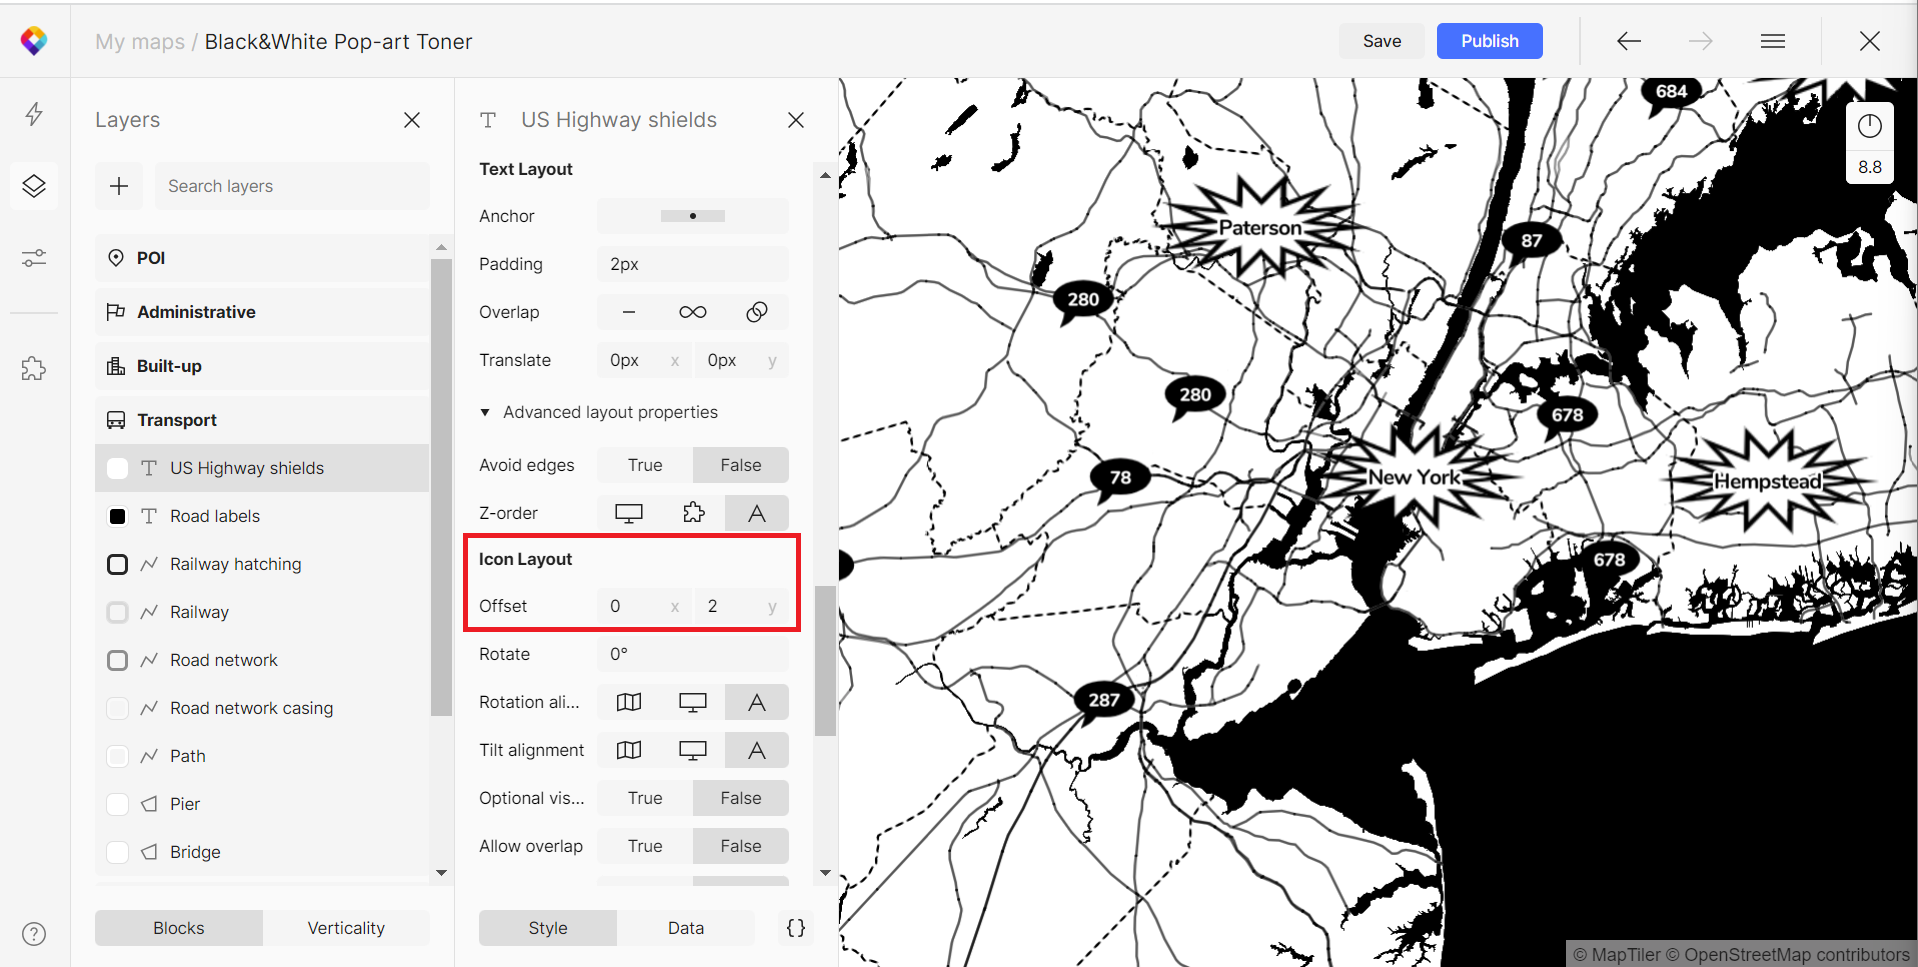Expand the Transport layer group
The width and height of the screenshot is (1918, 967).
pyautogui.click(x=177, y=420)
